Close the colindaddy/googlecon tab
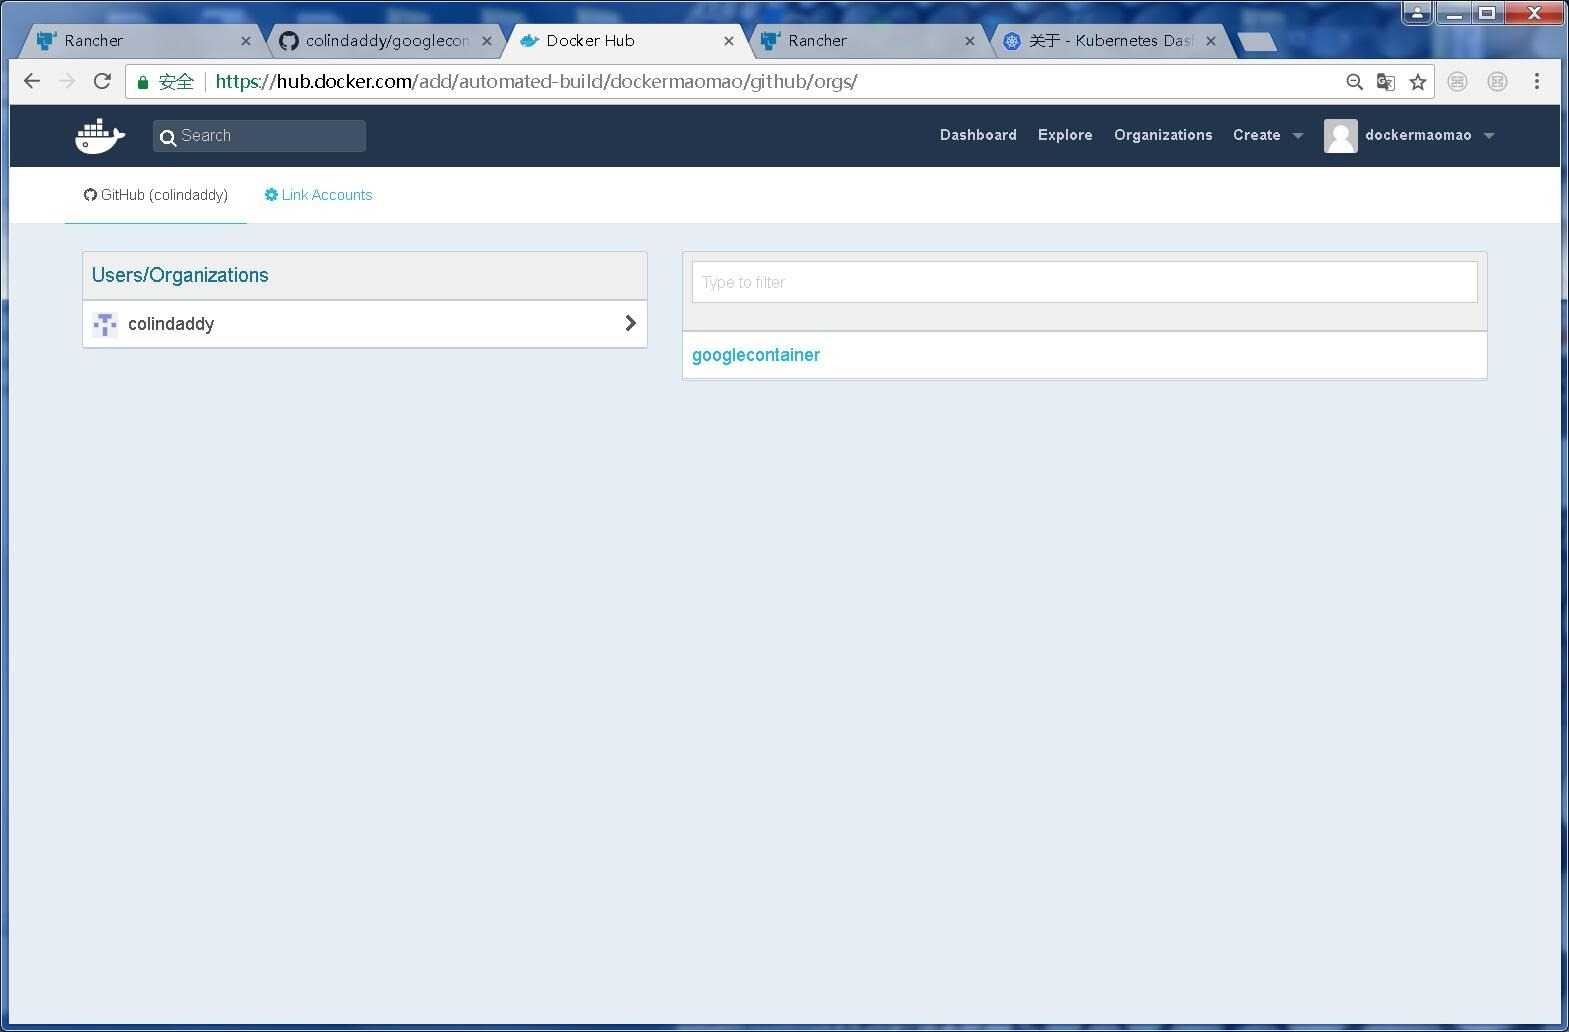 [487, 41]
